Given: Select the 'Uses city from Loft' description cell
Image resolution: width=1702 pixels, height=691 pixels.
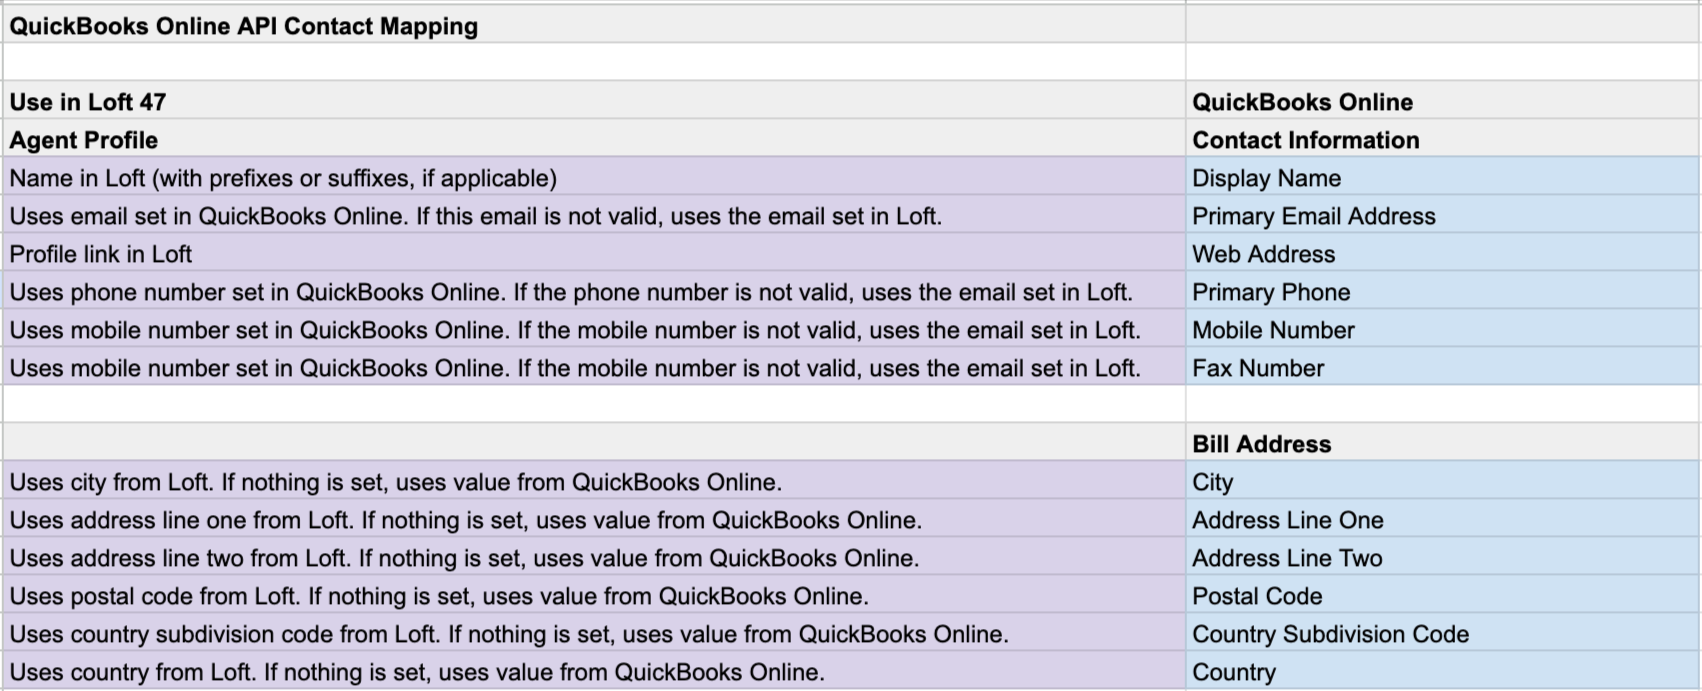Looking at the screenshot, I should point(594,481).
